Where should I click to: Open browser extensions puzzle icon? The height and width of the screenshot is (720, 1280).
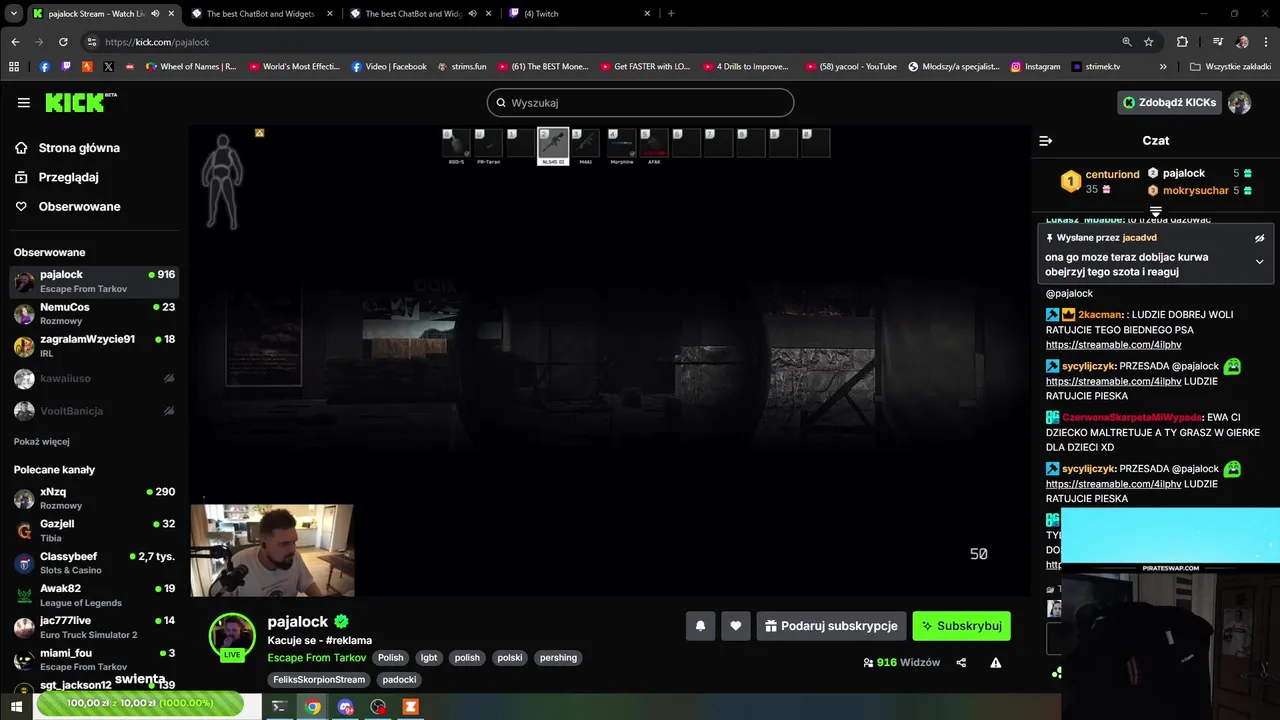pos(1182,42)
